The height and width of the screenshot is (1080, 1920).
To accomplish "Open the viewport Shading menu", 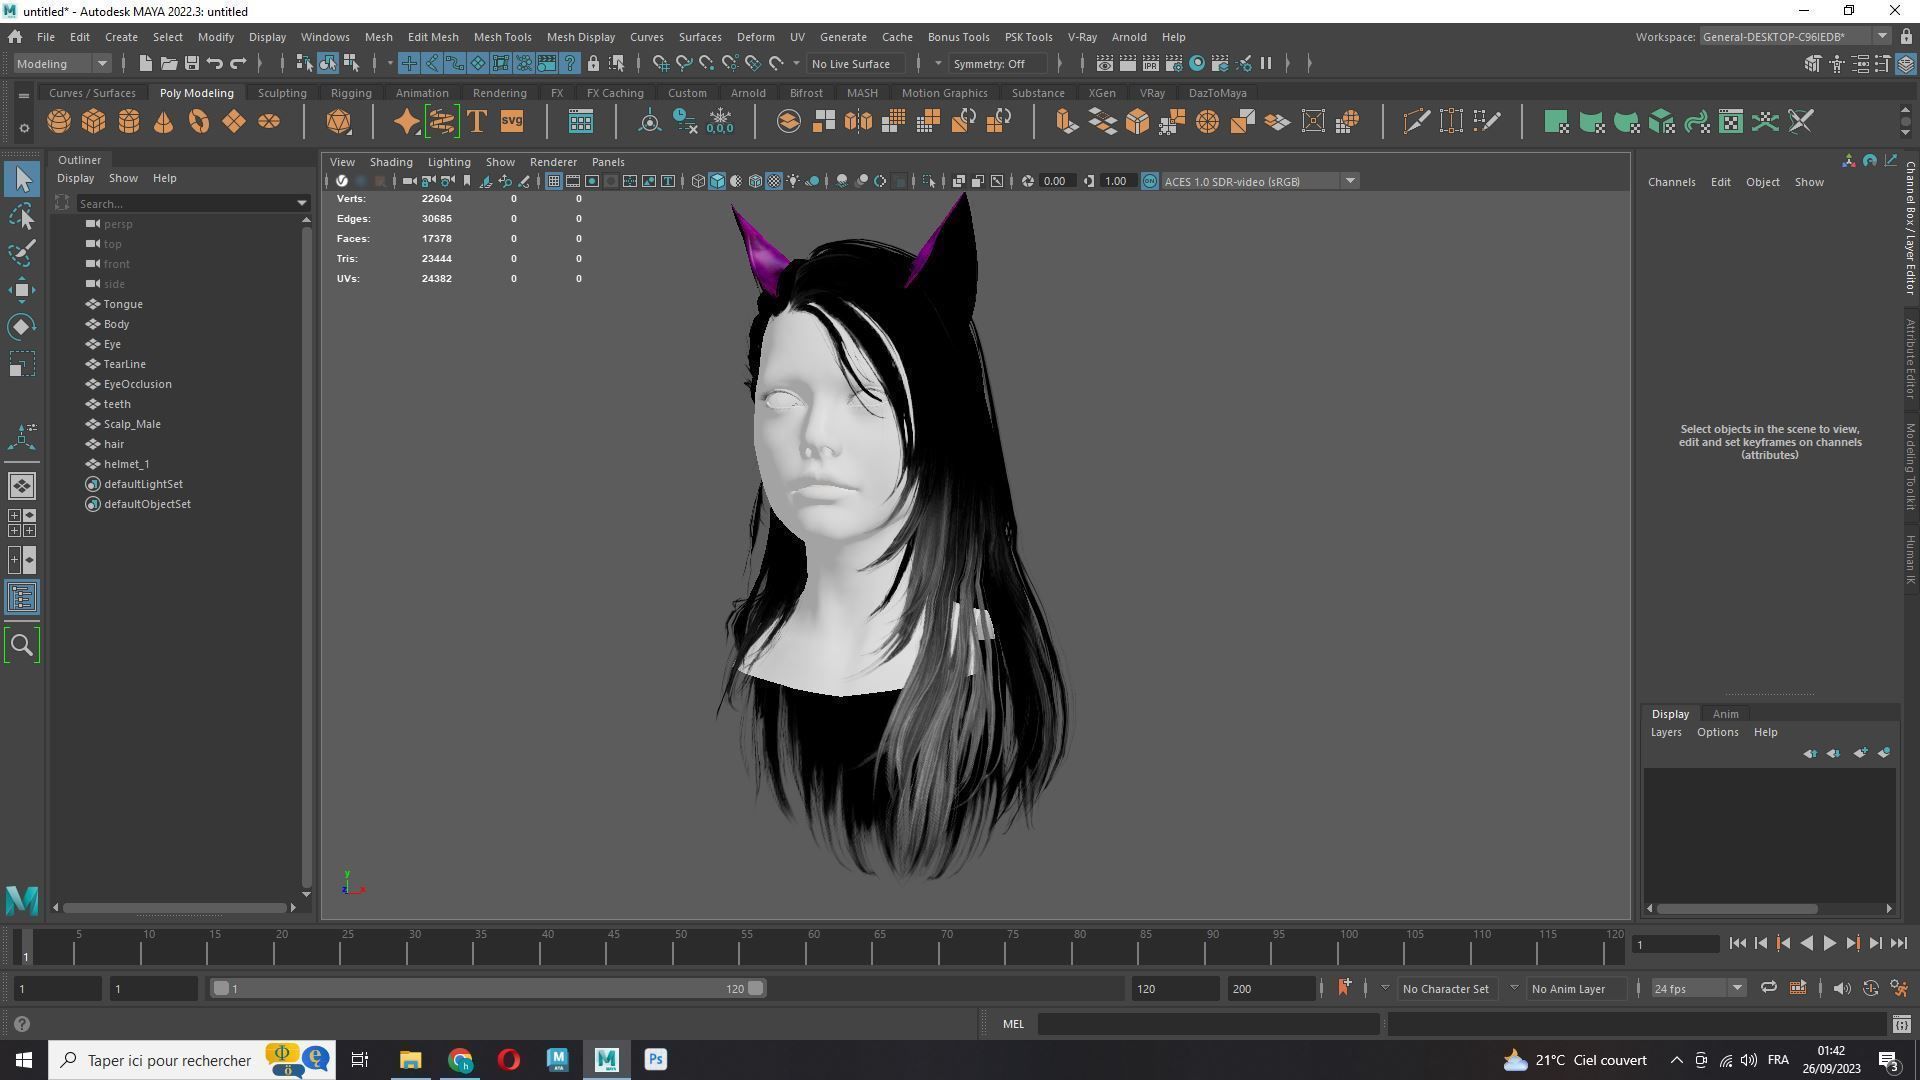I will [391, 162].
